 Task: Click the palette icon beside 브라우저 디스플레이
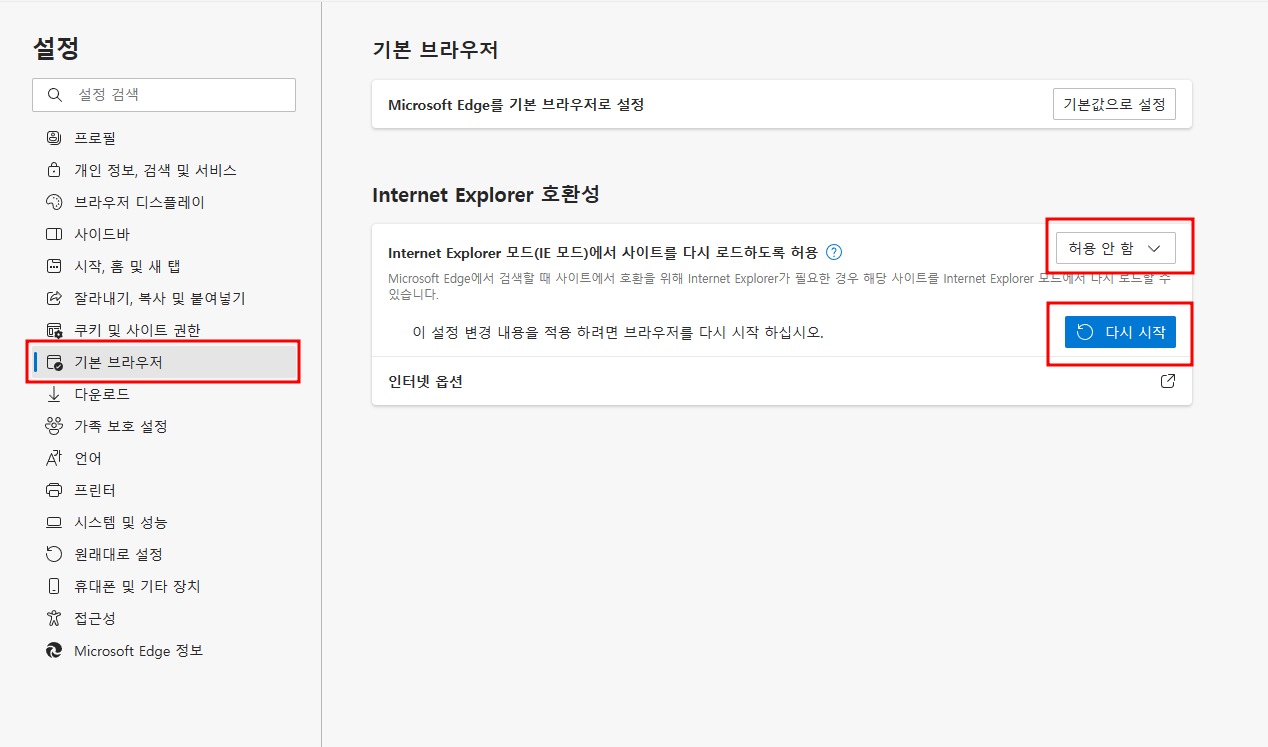(x=54, y=202)
